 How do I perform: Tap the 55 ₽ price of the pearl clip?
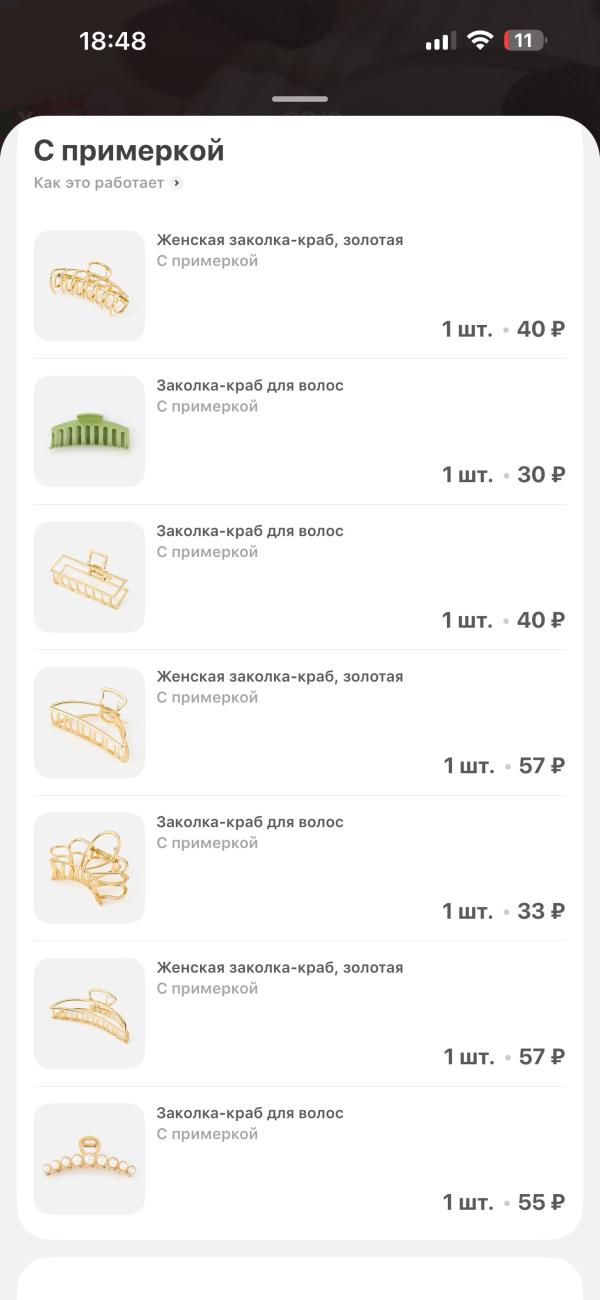click(x=541, y=1202)
